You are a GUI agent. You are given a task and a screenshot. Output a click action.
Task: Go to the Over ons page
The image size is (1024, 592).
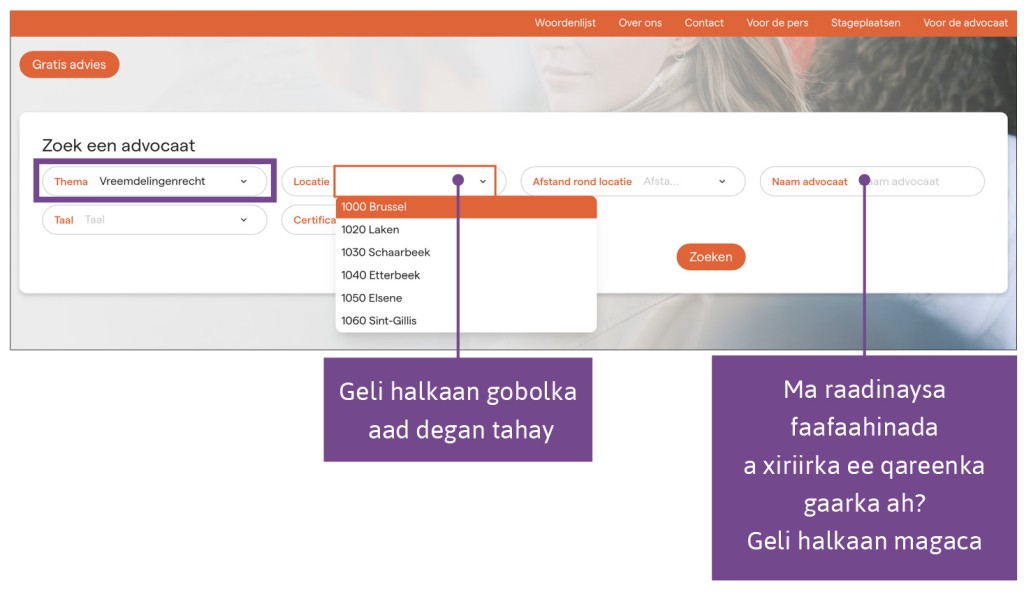click(639, 22)
